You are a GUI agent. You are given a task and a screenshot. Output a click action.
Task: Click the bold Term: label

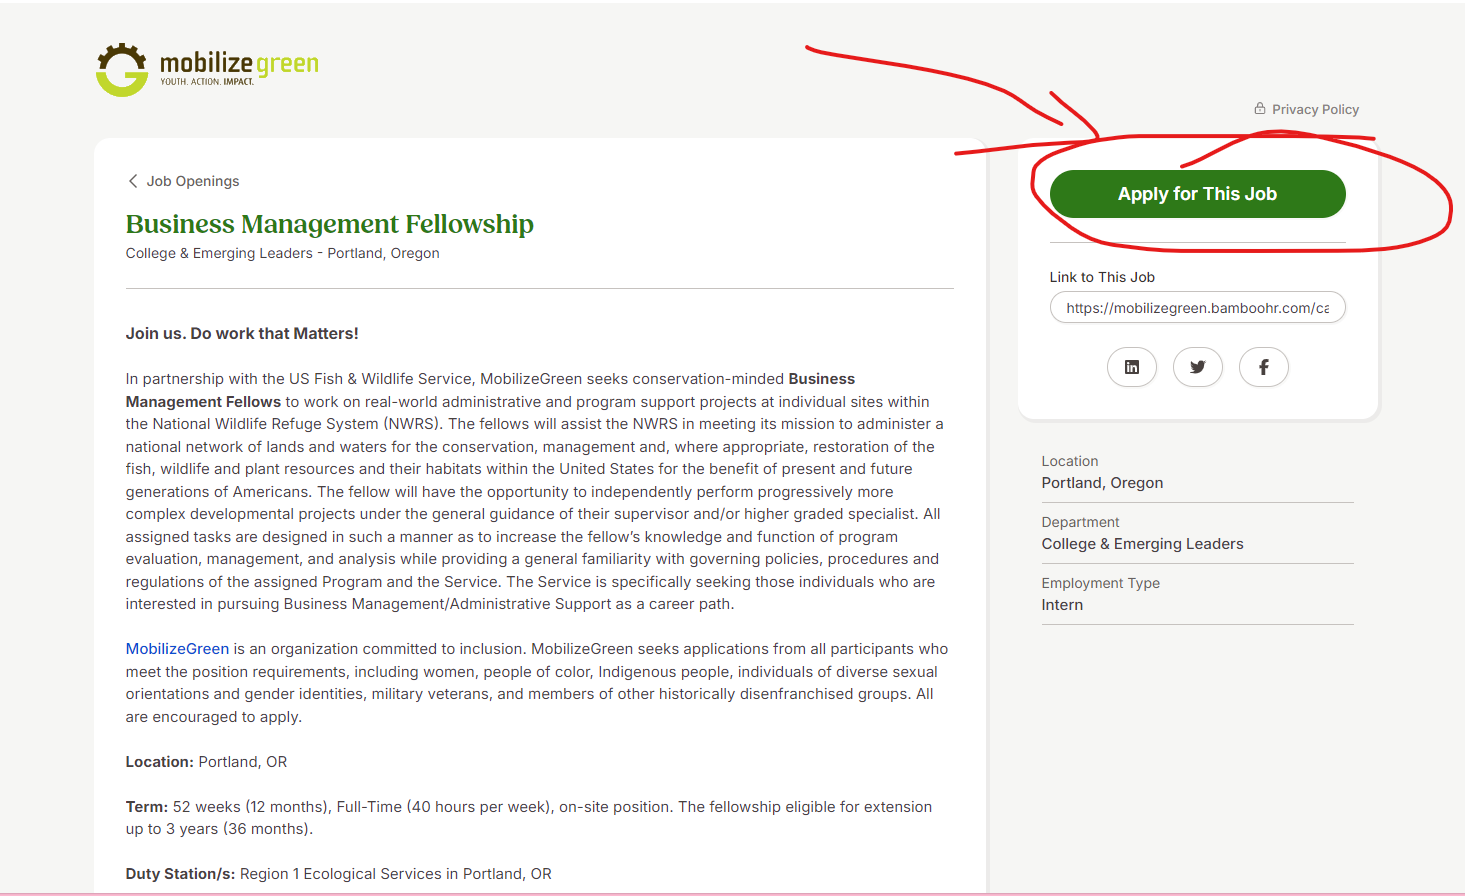(147, 807)
